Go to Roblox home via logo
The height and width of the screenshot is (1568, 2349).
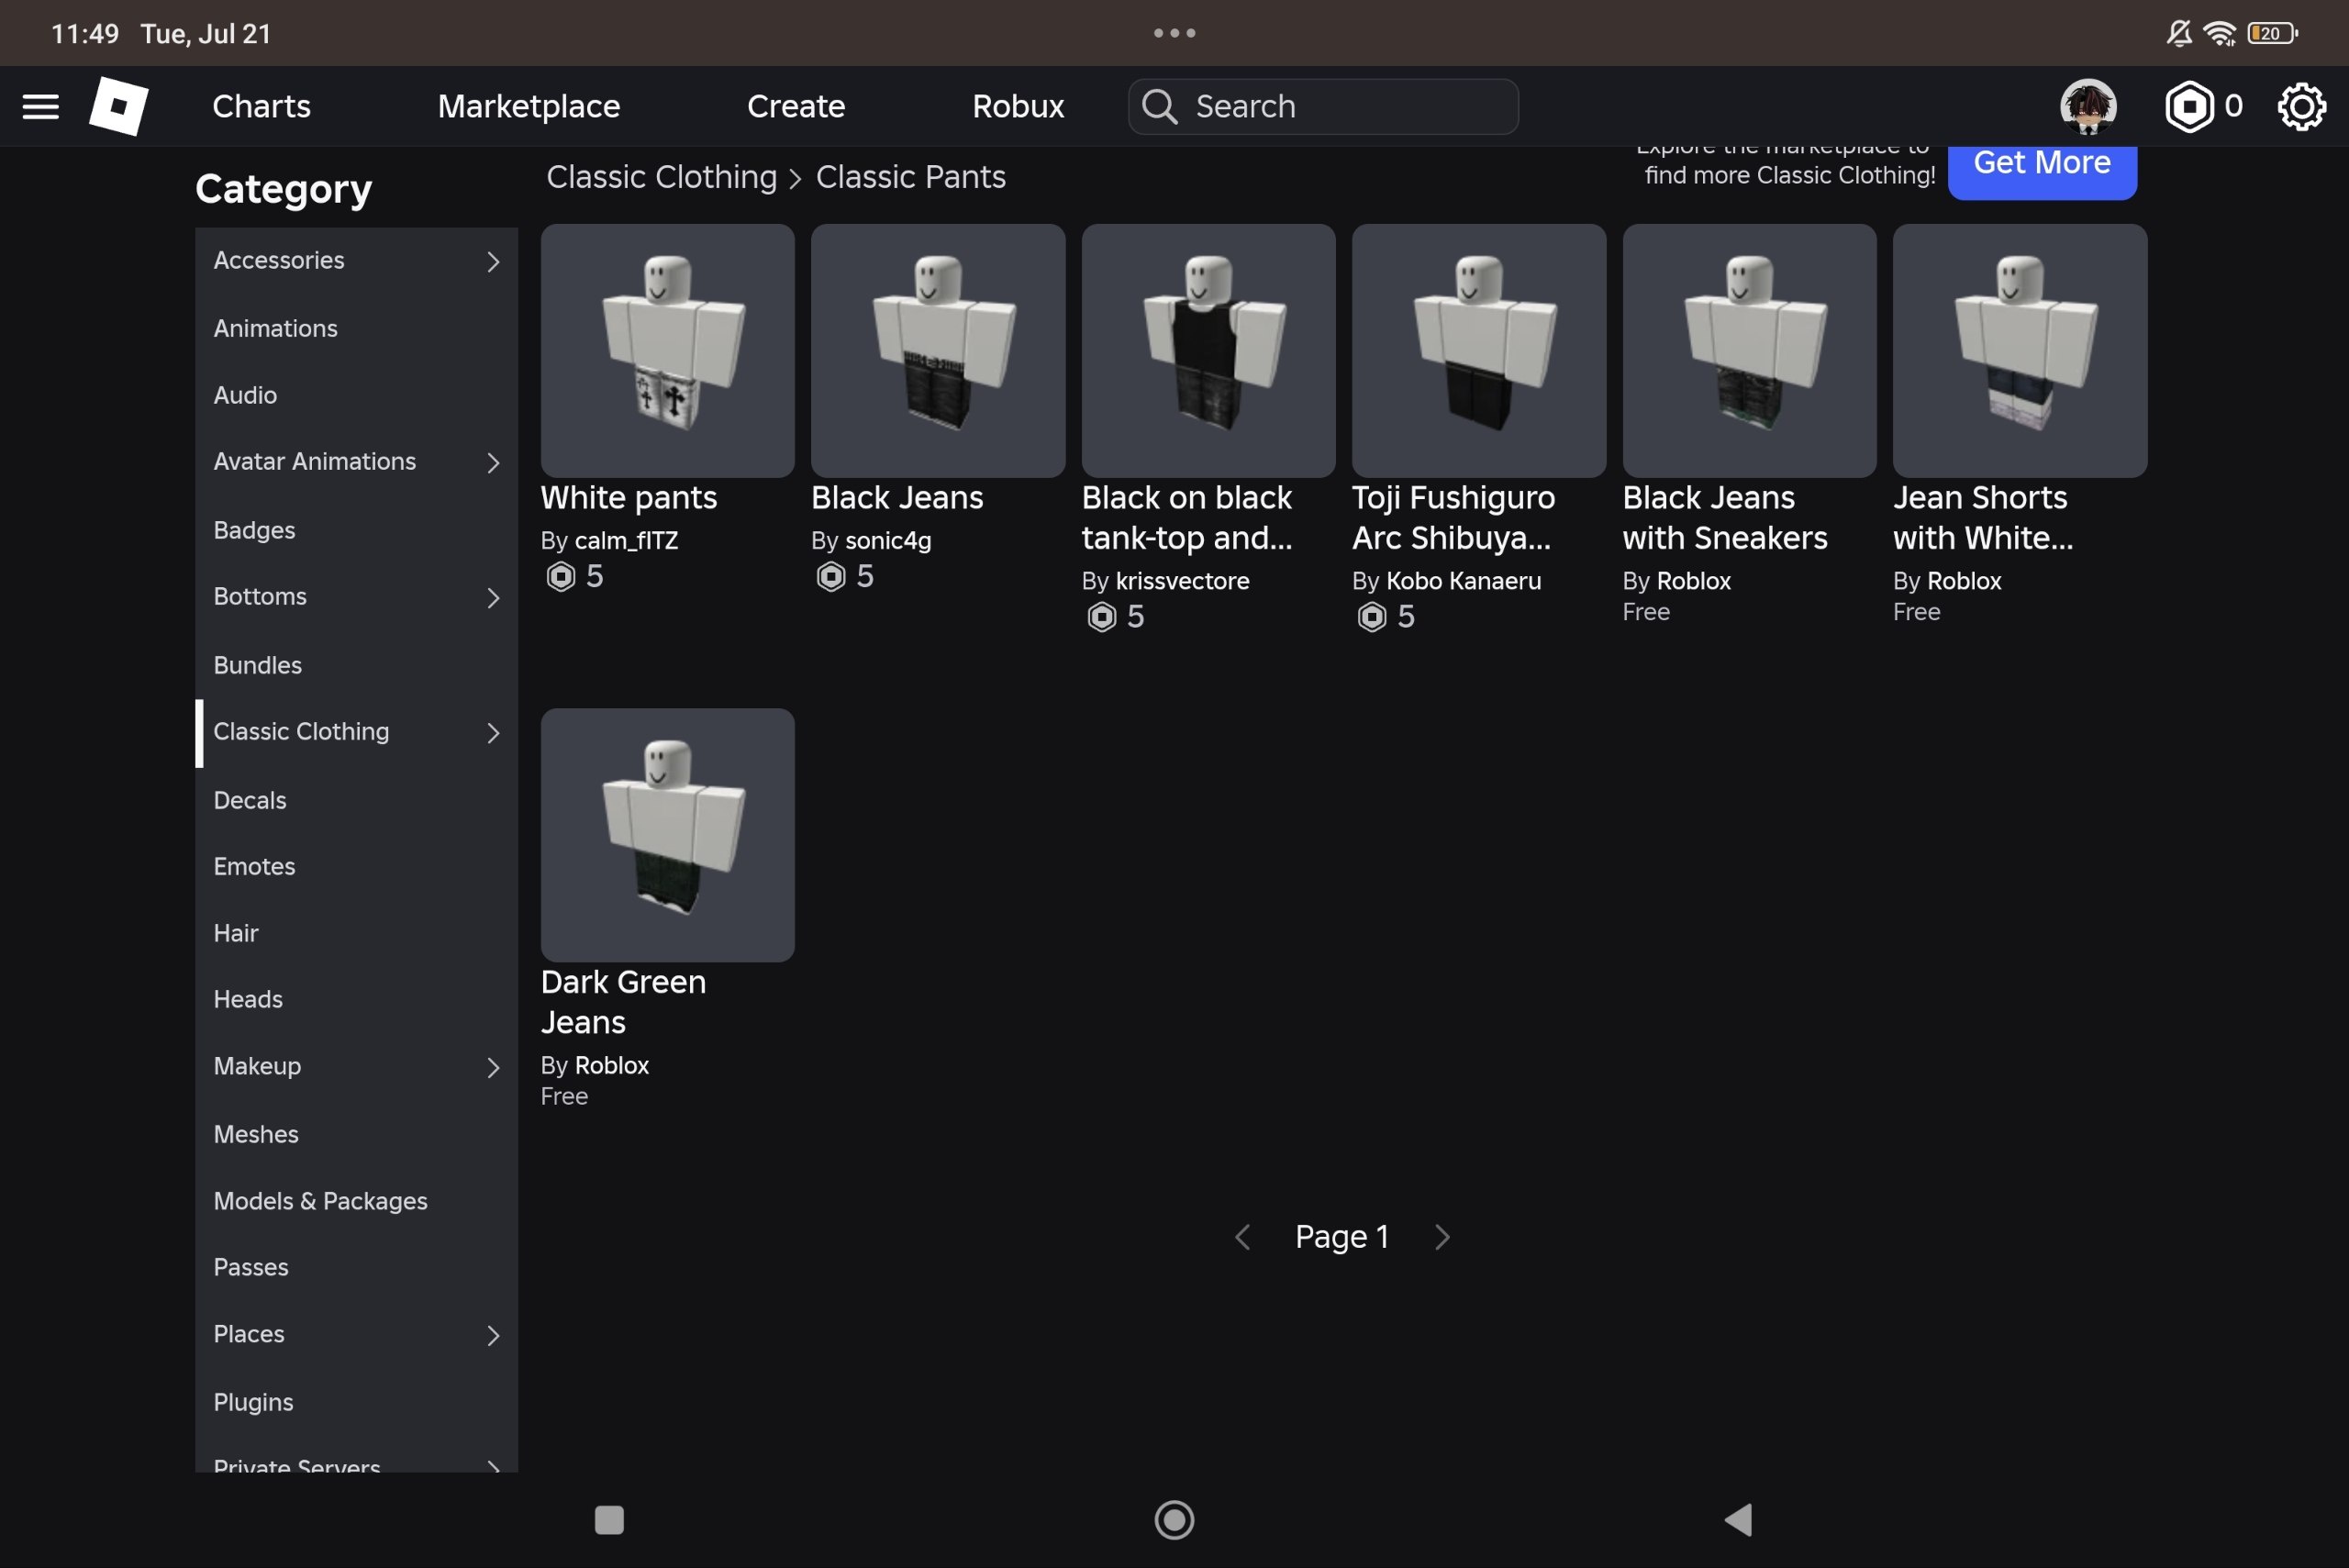(118, 106)
